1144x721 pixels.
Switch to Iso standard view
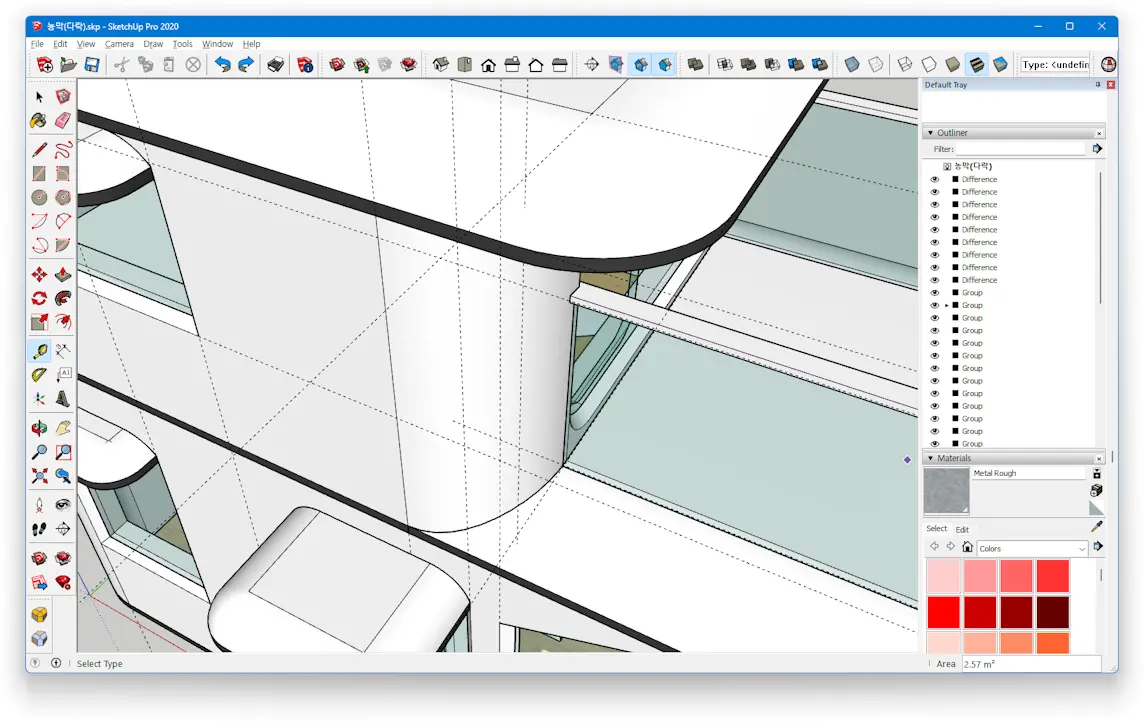pos(441,65)
